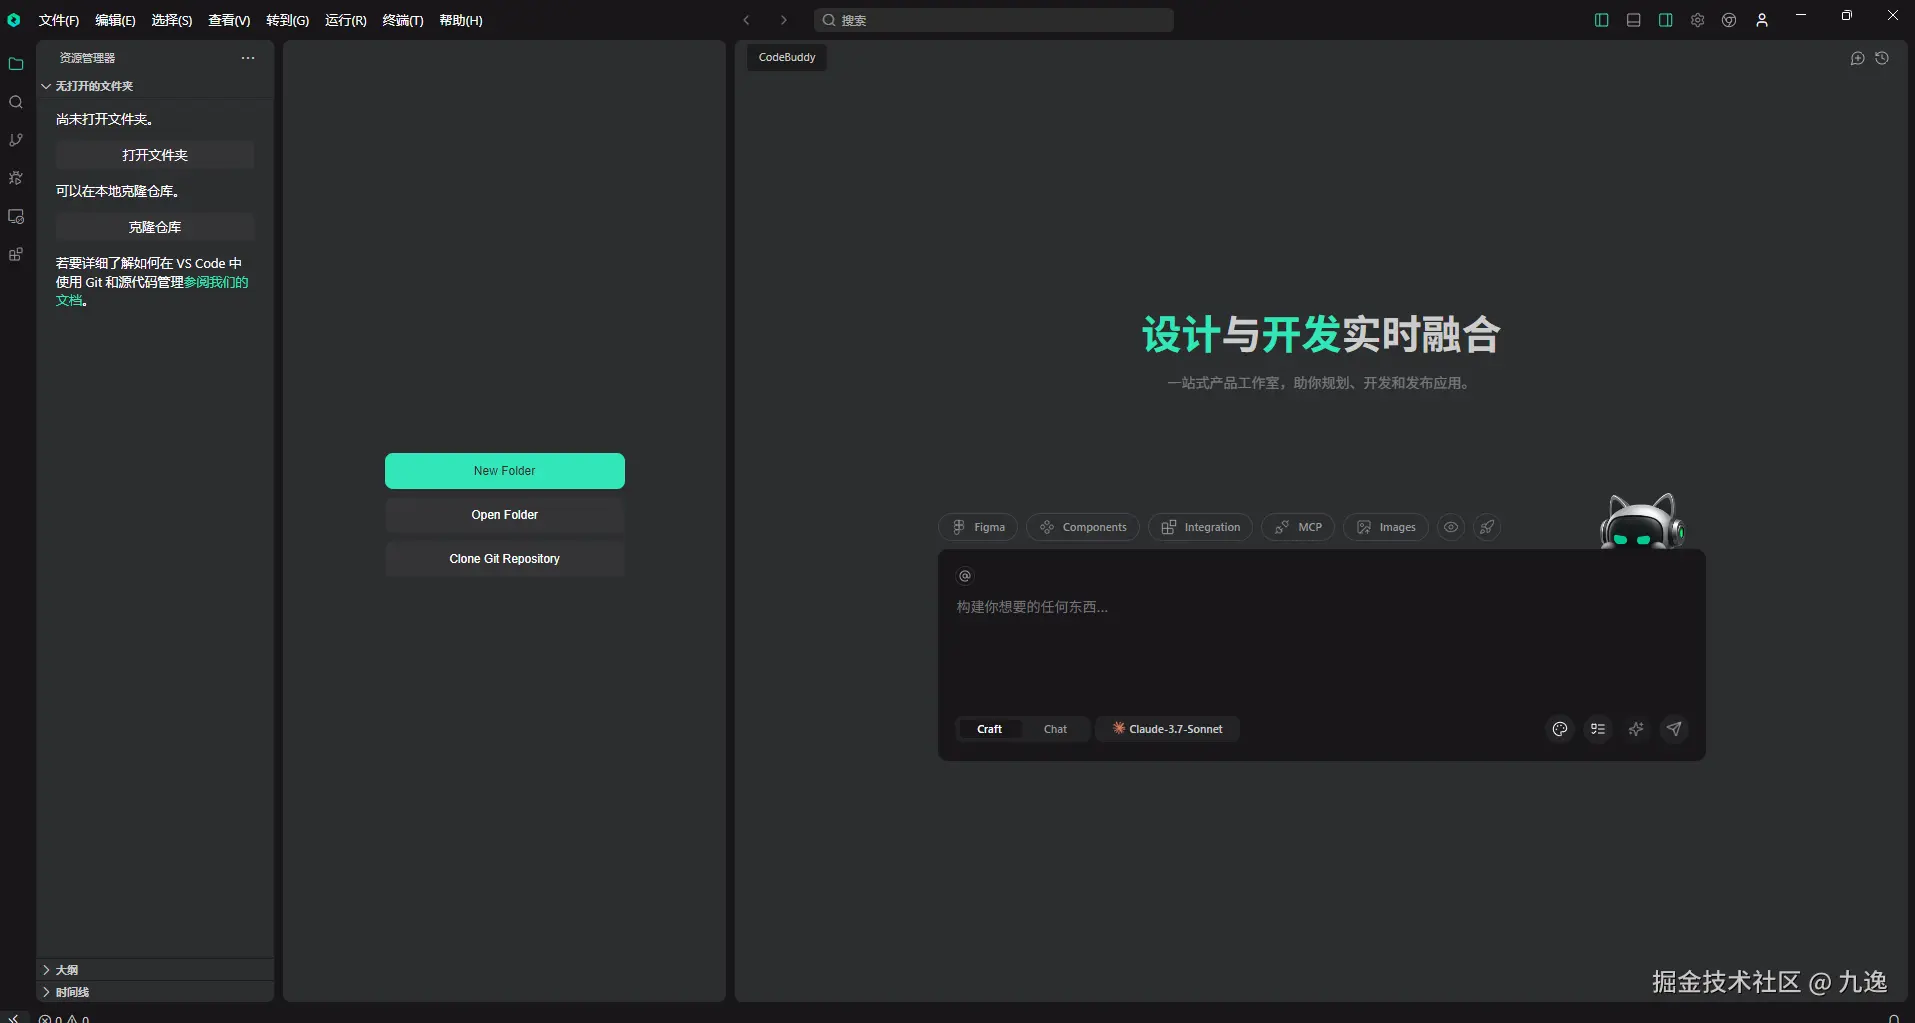Open the 运行(R) menu
The image size is (1915, 1023).
tap(345, 20)
